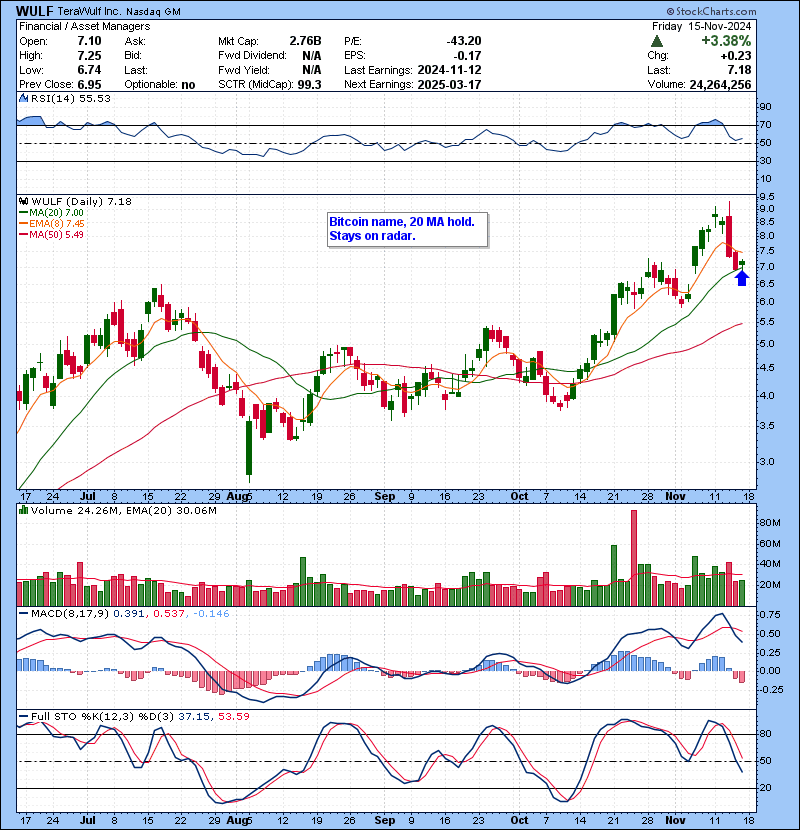This screenshot has width=800, height=830.
Task: Click the 9.5 price axis label
Action: point(766,197)
